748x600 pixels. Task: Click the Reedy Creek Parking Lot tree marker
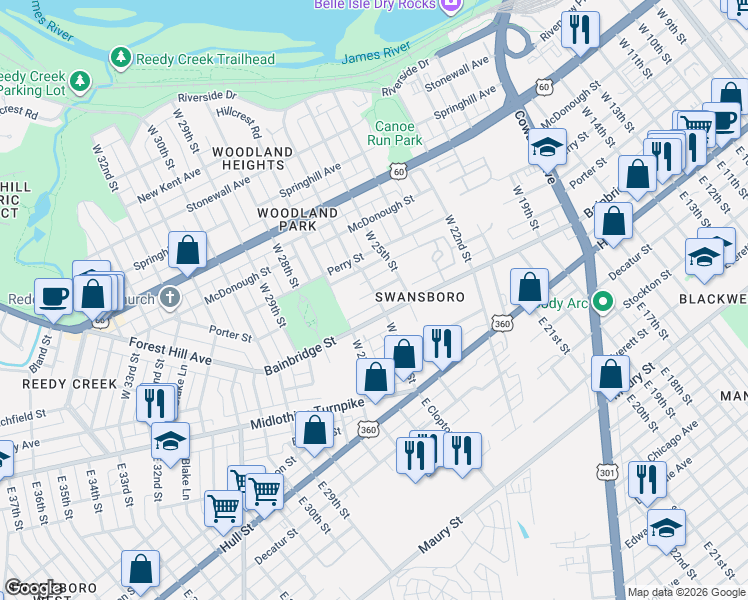[x=80, y=80]
